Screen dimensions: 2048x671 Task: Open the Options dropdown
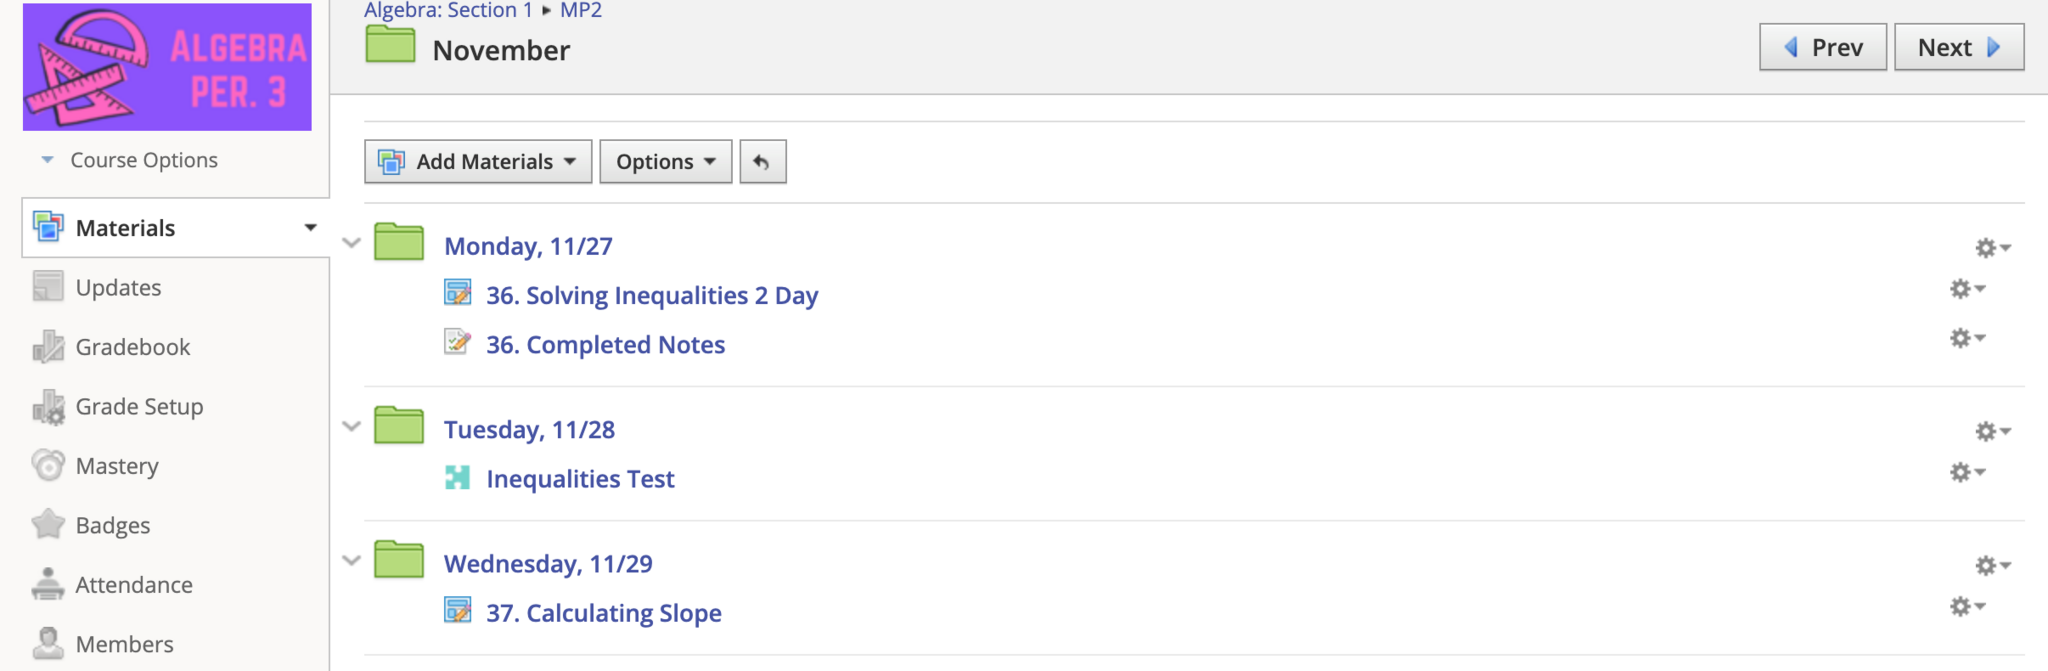click(x=665, y=162)
